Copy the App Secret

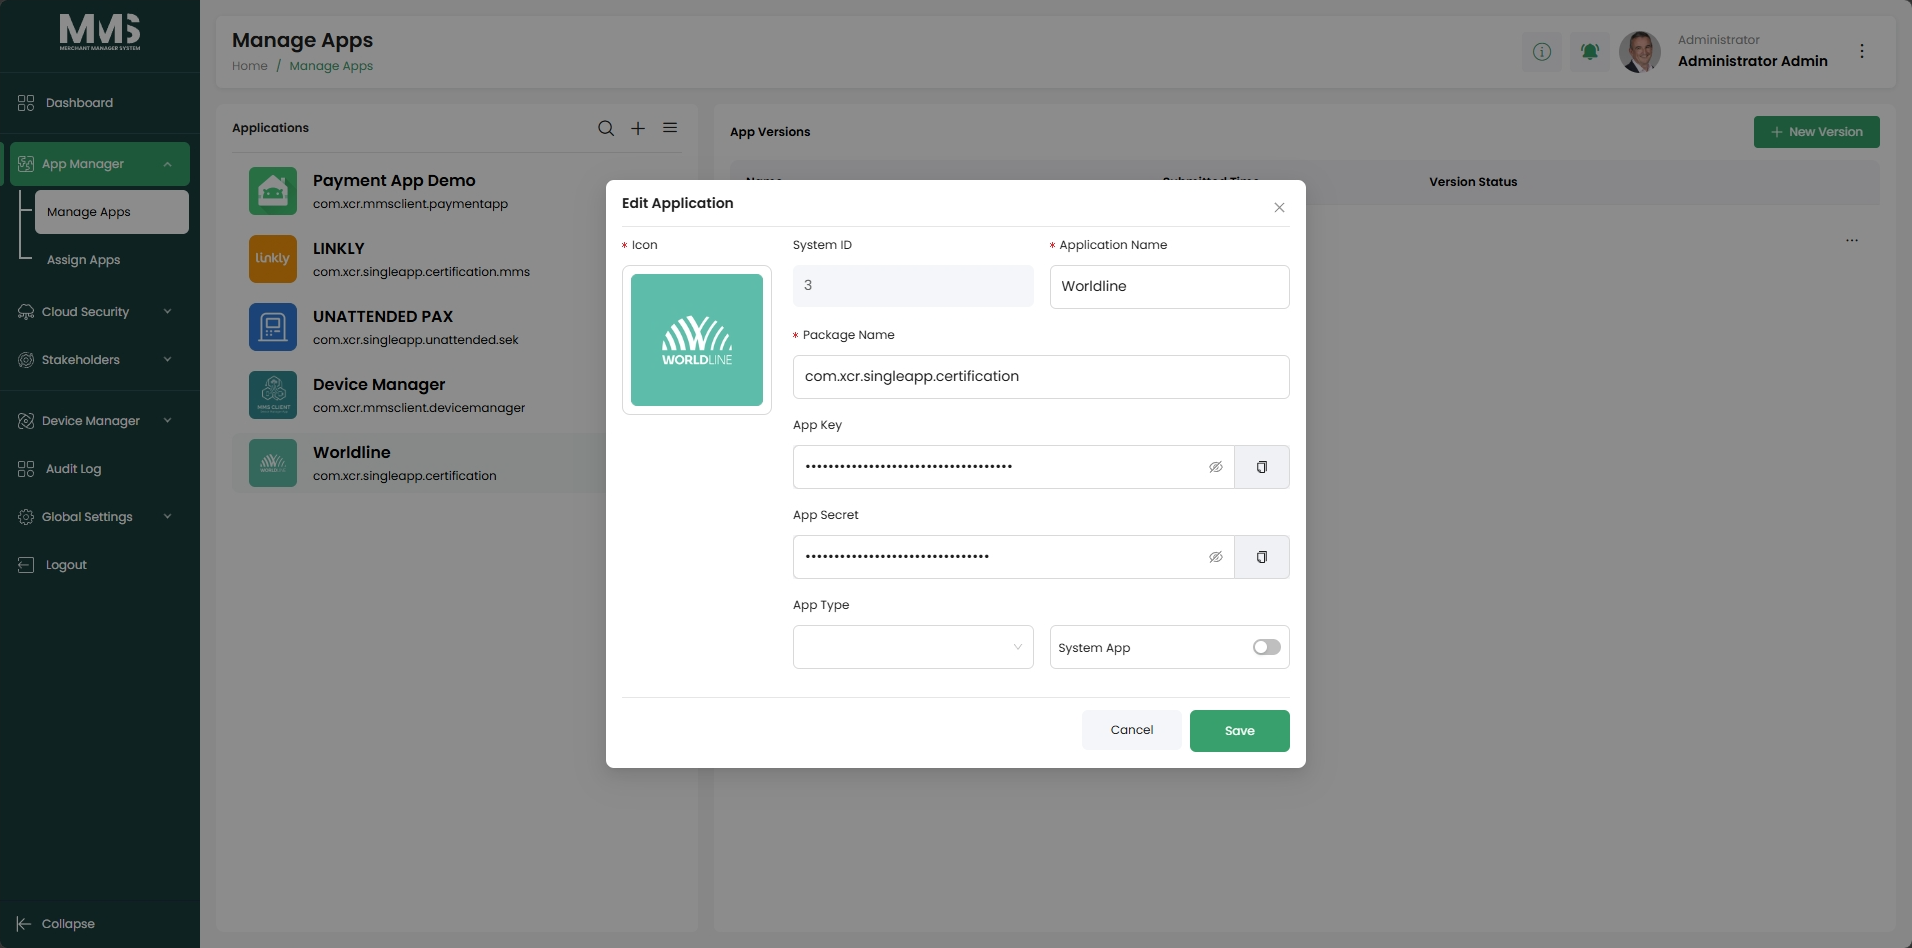click(1262, 557)
